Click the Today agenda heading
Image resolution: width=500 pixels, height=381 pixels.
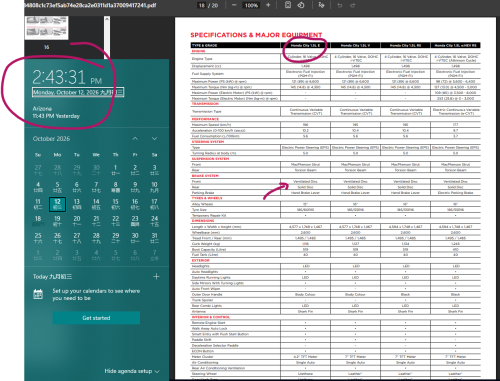pos(52,276)
